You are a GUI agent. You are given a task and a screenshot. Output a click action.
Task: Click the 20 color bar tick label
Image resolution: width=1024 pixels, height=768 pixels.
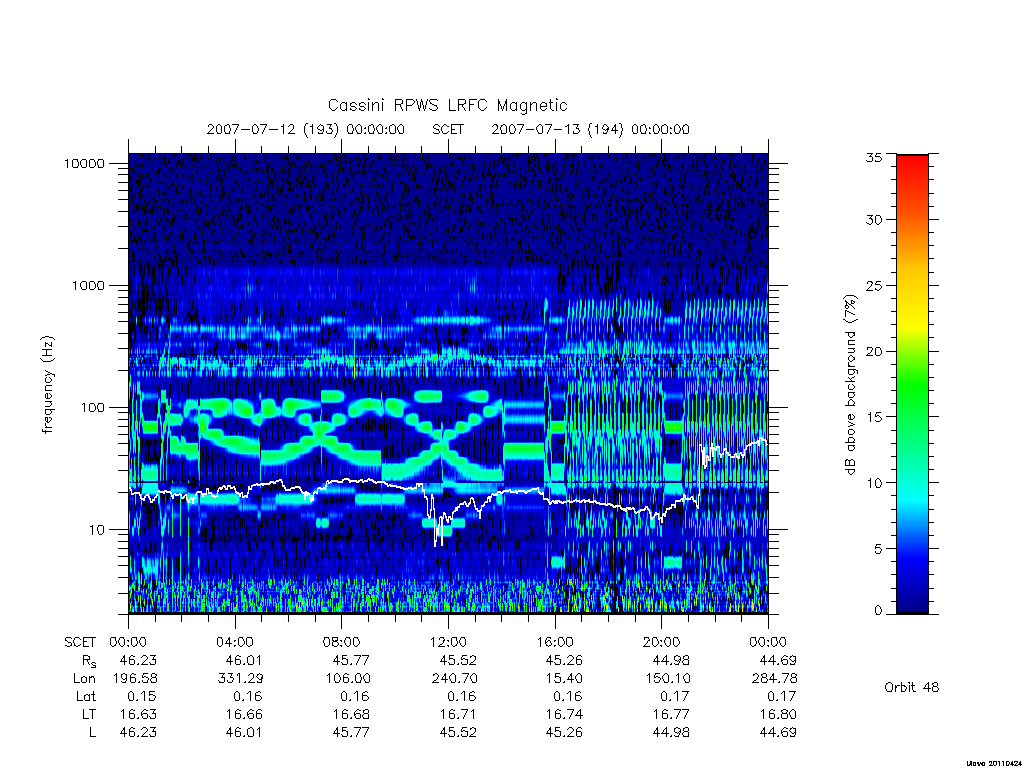pyautogui.click(x=874, y=351)
